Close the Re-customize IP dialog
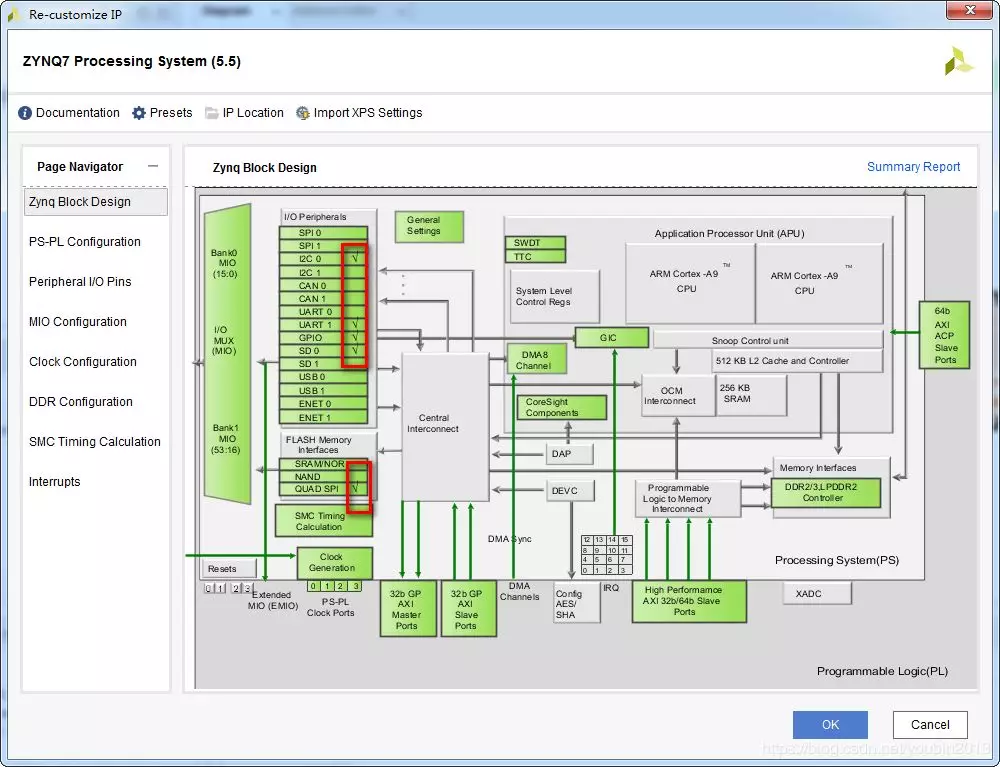The image size is (1000, 767). click(x=969, y=10)
